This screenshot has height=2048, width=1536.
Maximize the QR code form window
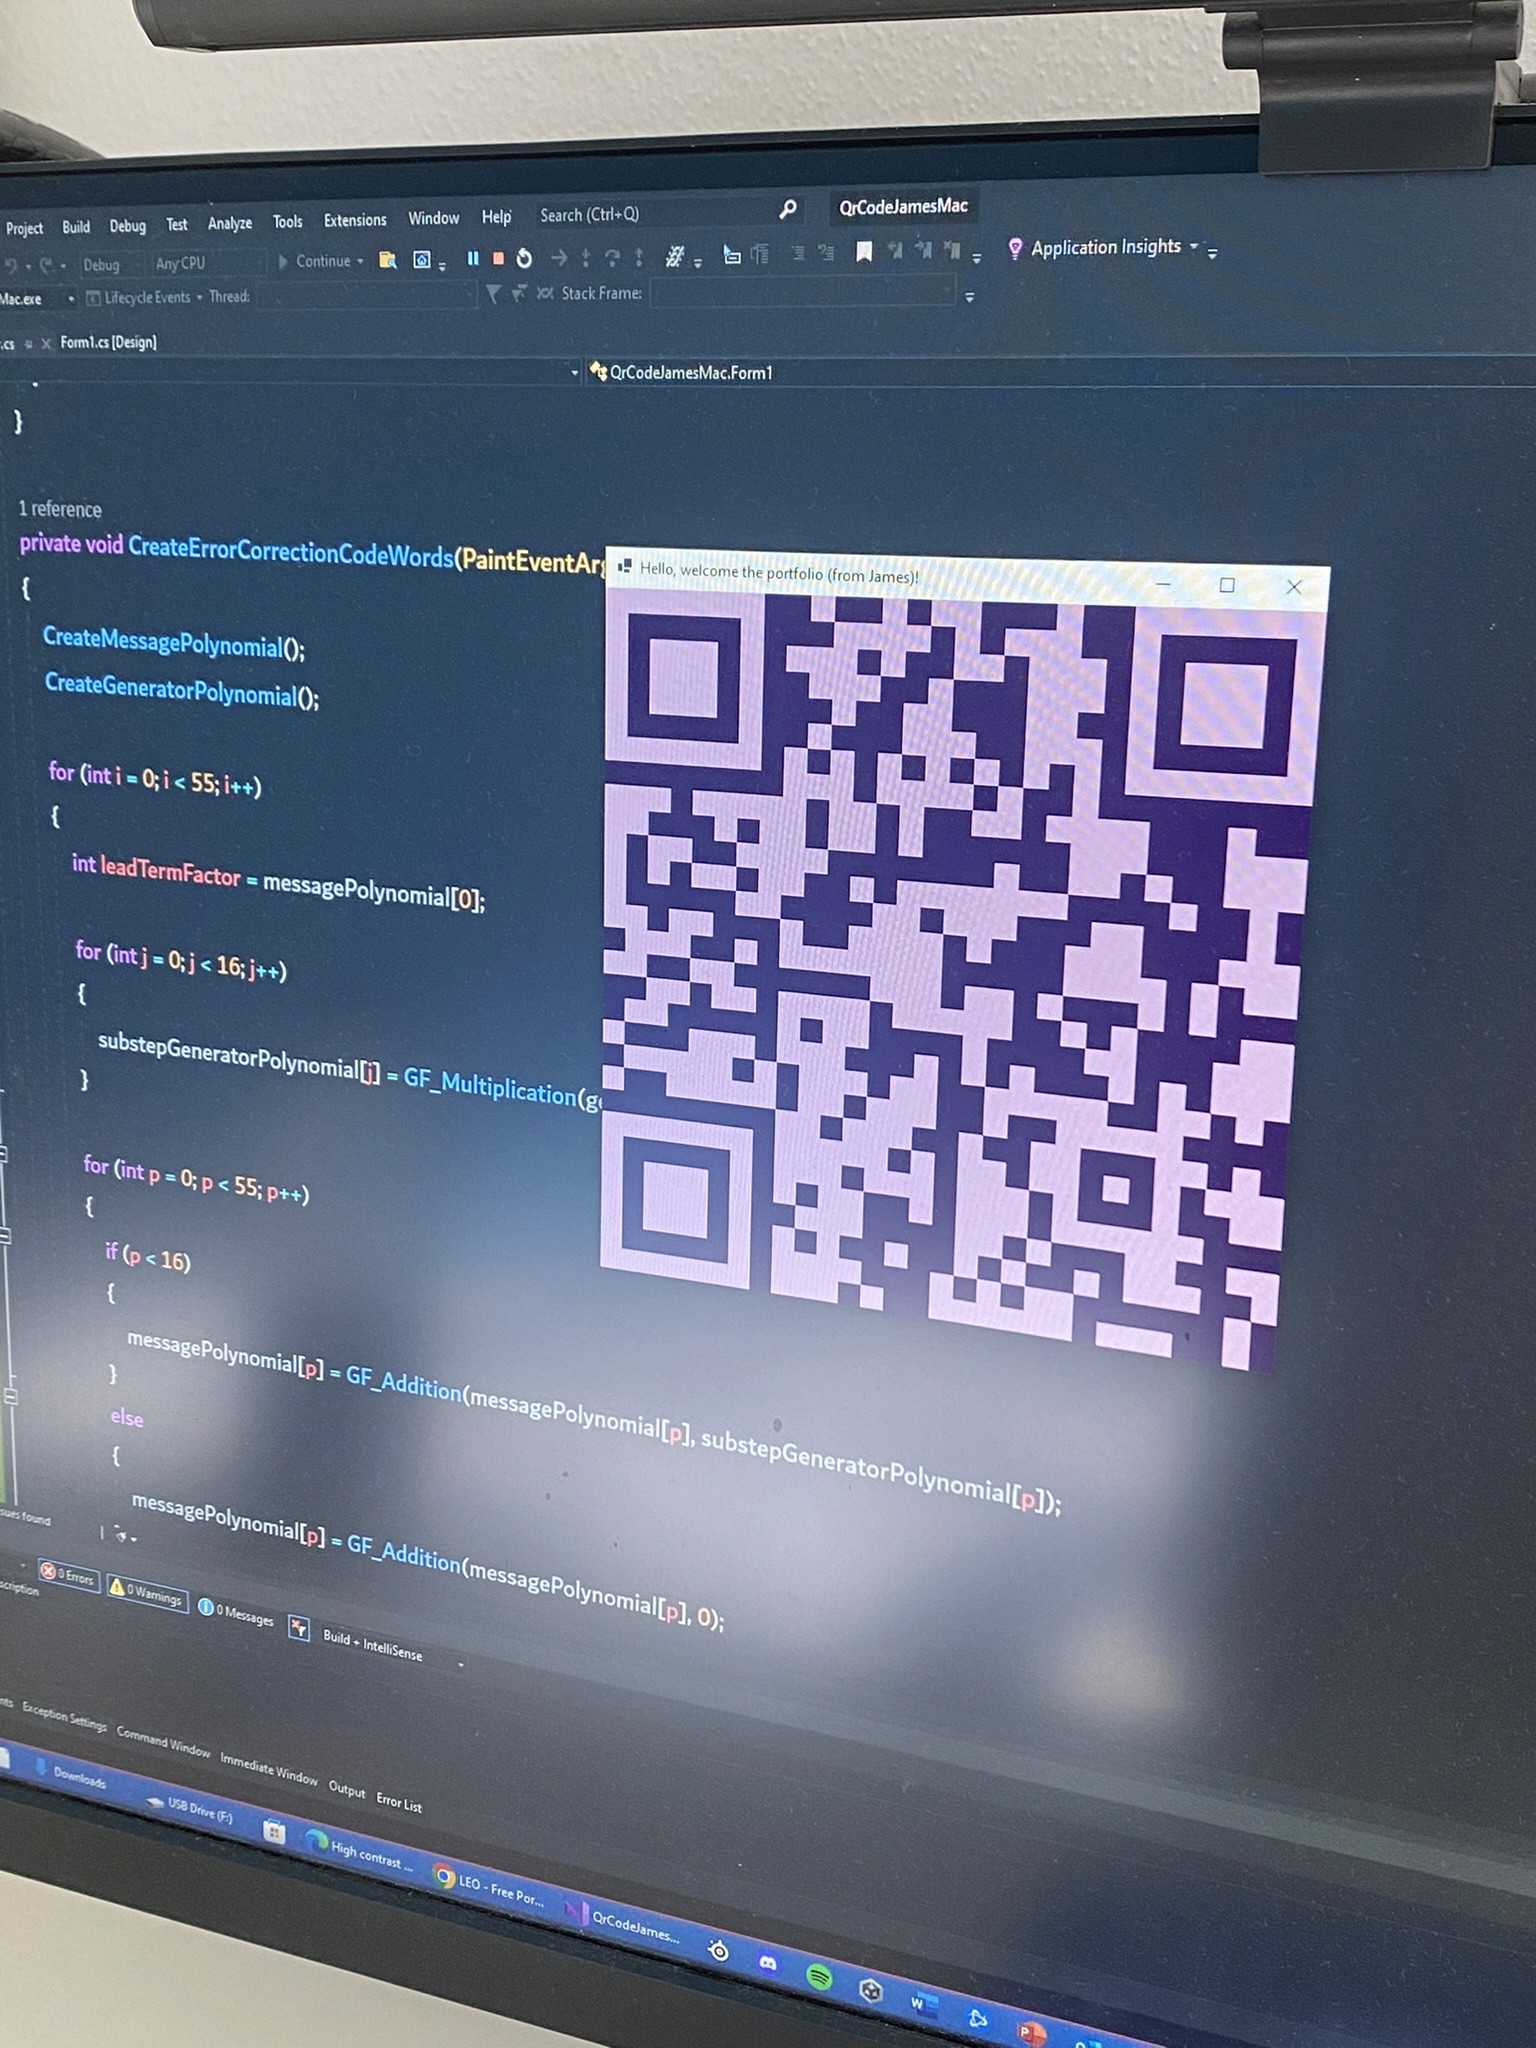(x=1227, y=585)
